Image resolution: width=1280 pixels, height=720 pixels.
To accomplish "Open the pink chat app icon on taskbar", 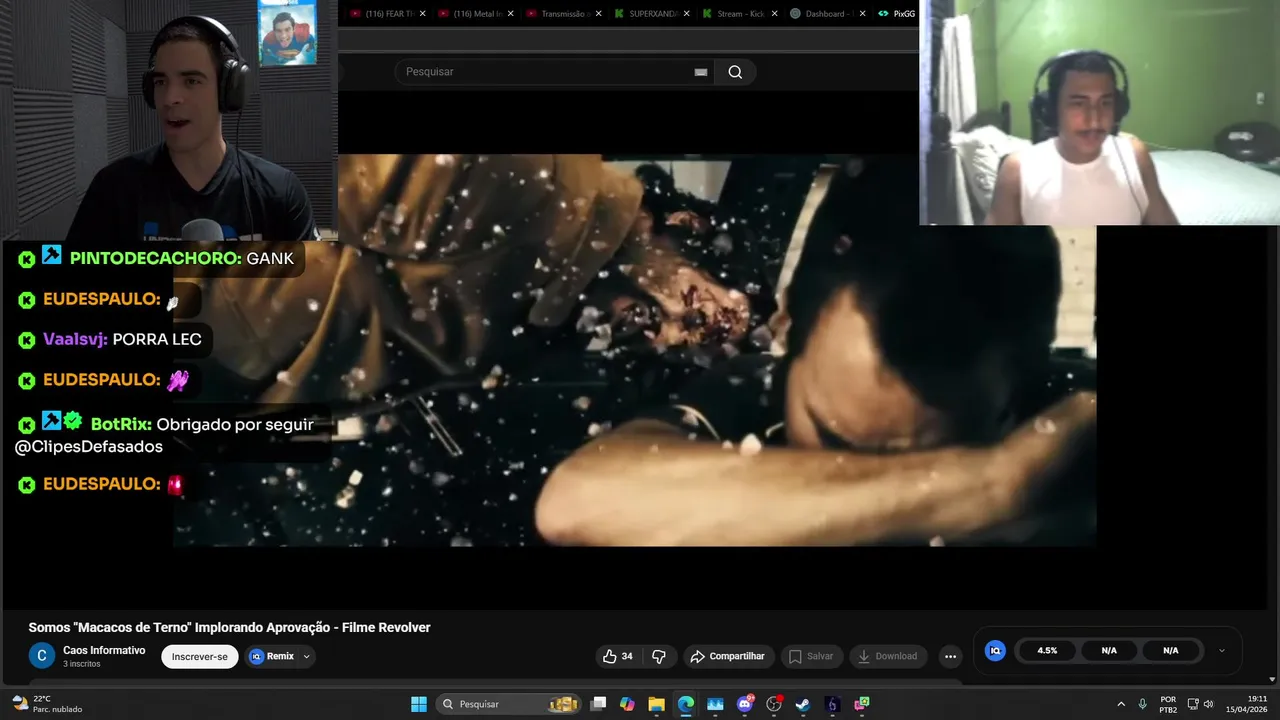I will pos(862,704).
